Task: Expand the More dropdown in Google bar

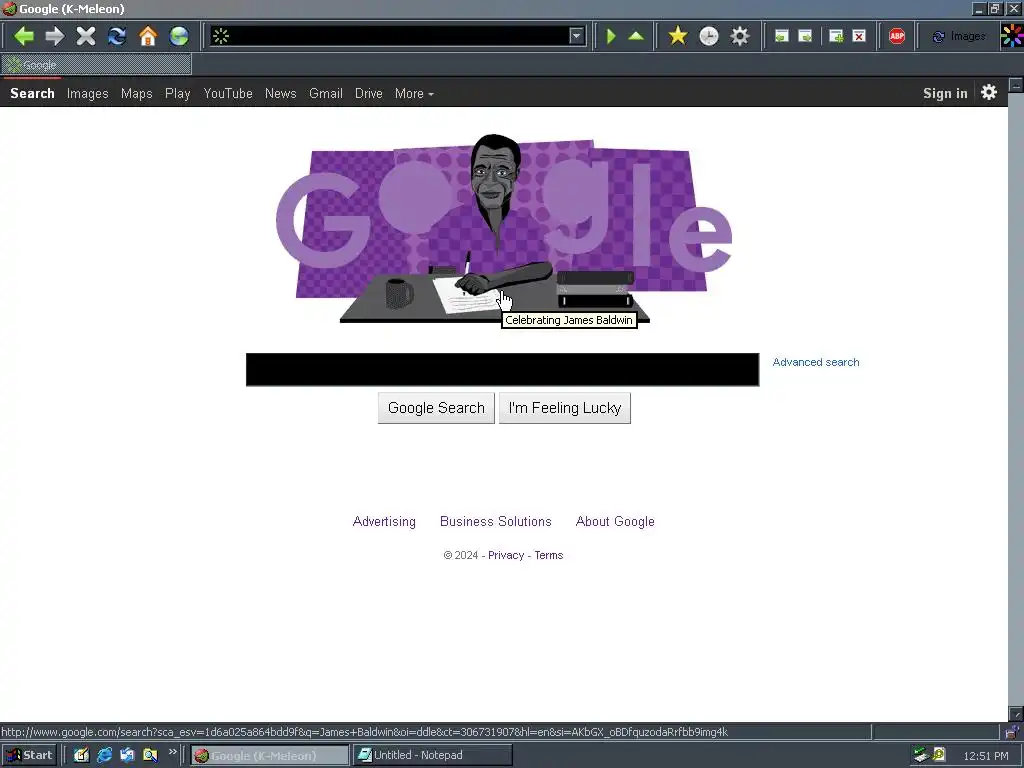Action: pyautogui.click(x=414, y=93)
